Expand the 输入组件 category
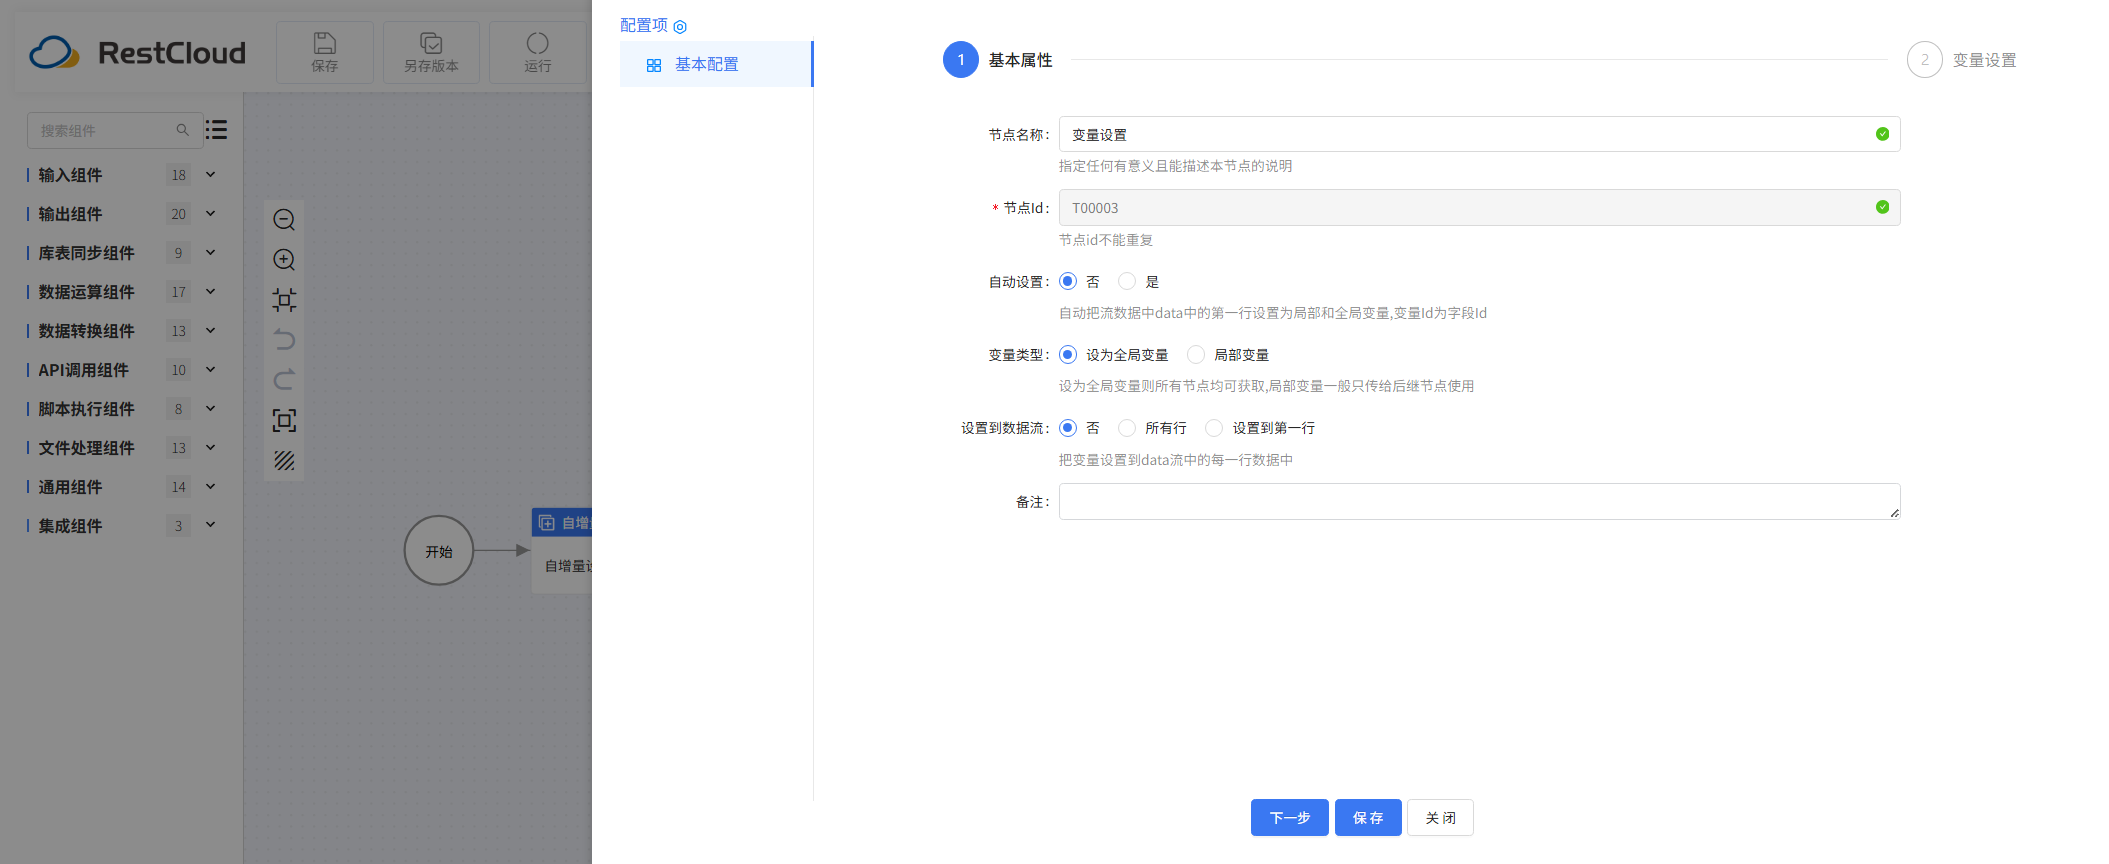The height and width of the screenshot is (864, 2109). pos(210,175)
